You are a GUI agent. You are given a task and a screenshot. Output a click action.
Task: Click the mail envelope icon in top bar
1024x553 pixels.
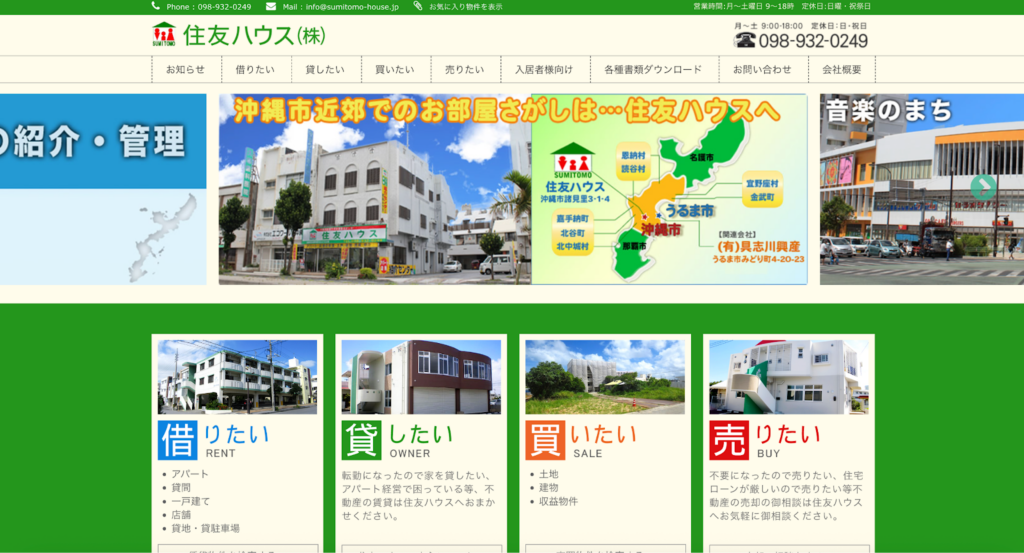pyautogui.click(x=271, y=7)
